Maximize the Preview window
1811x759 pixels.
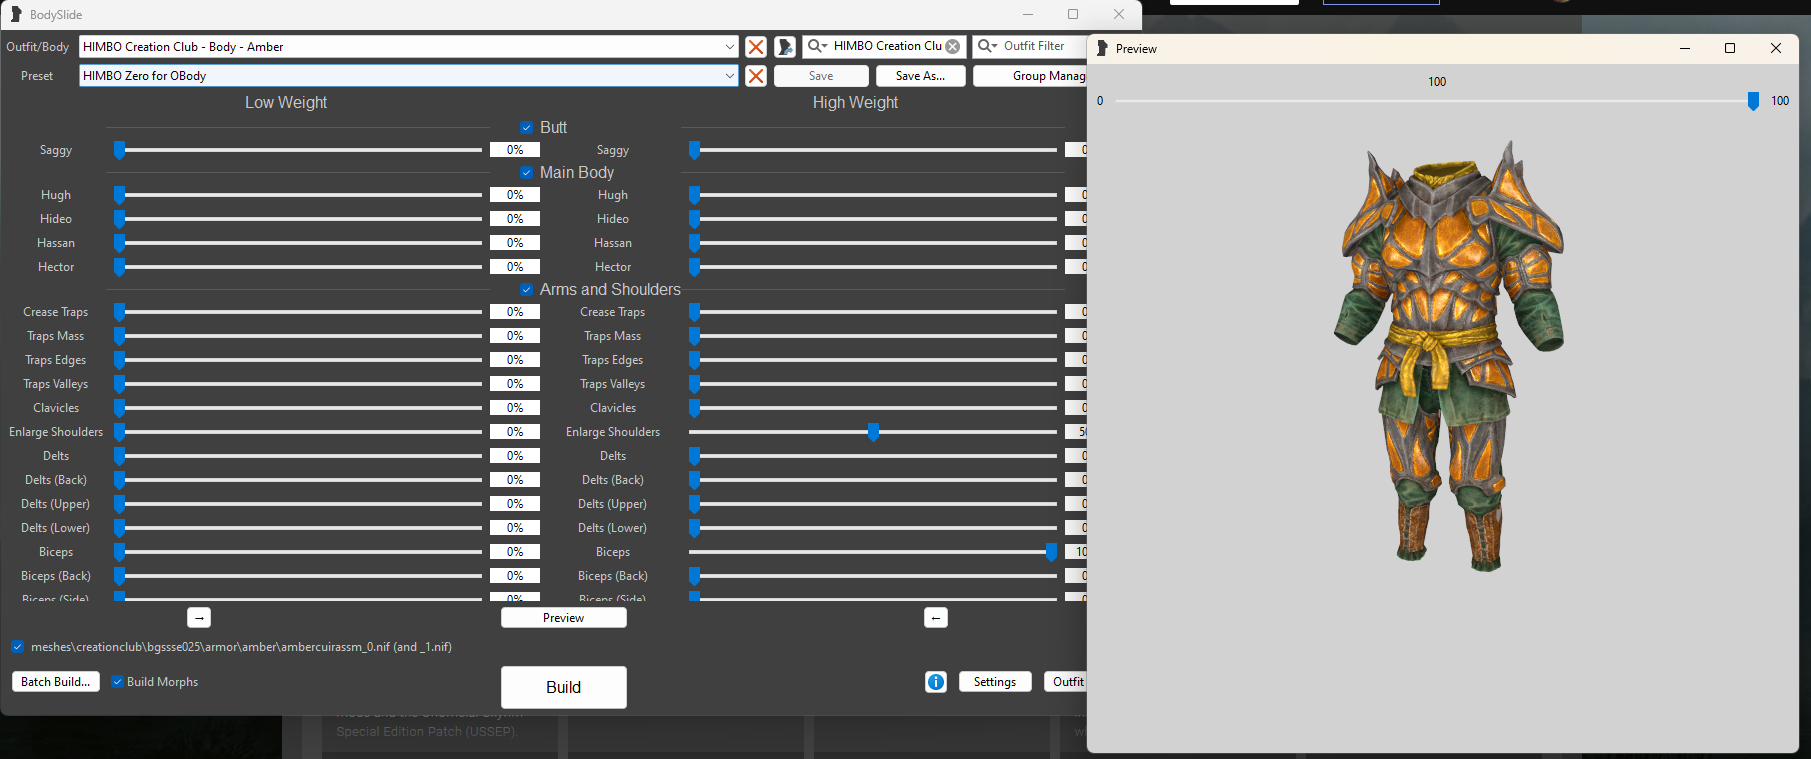(x=1730, y=48)
